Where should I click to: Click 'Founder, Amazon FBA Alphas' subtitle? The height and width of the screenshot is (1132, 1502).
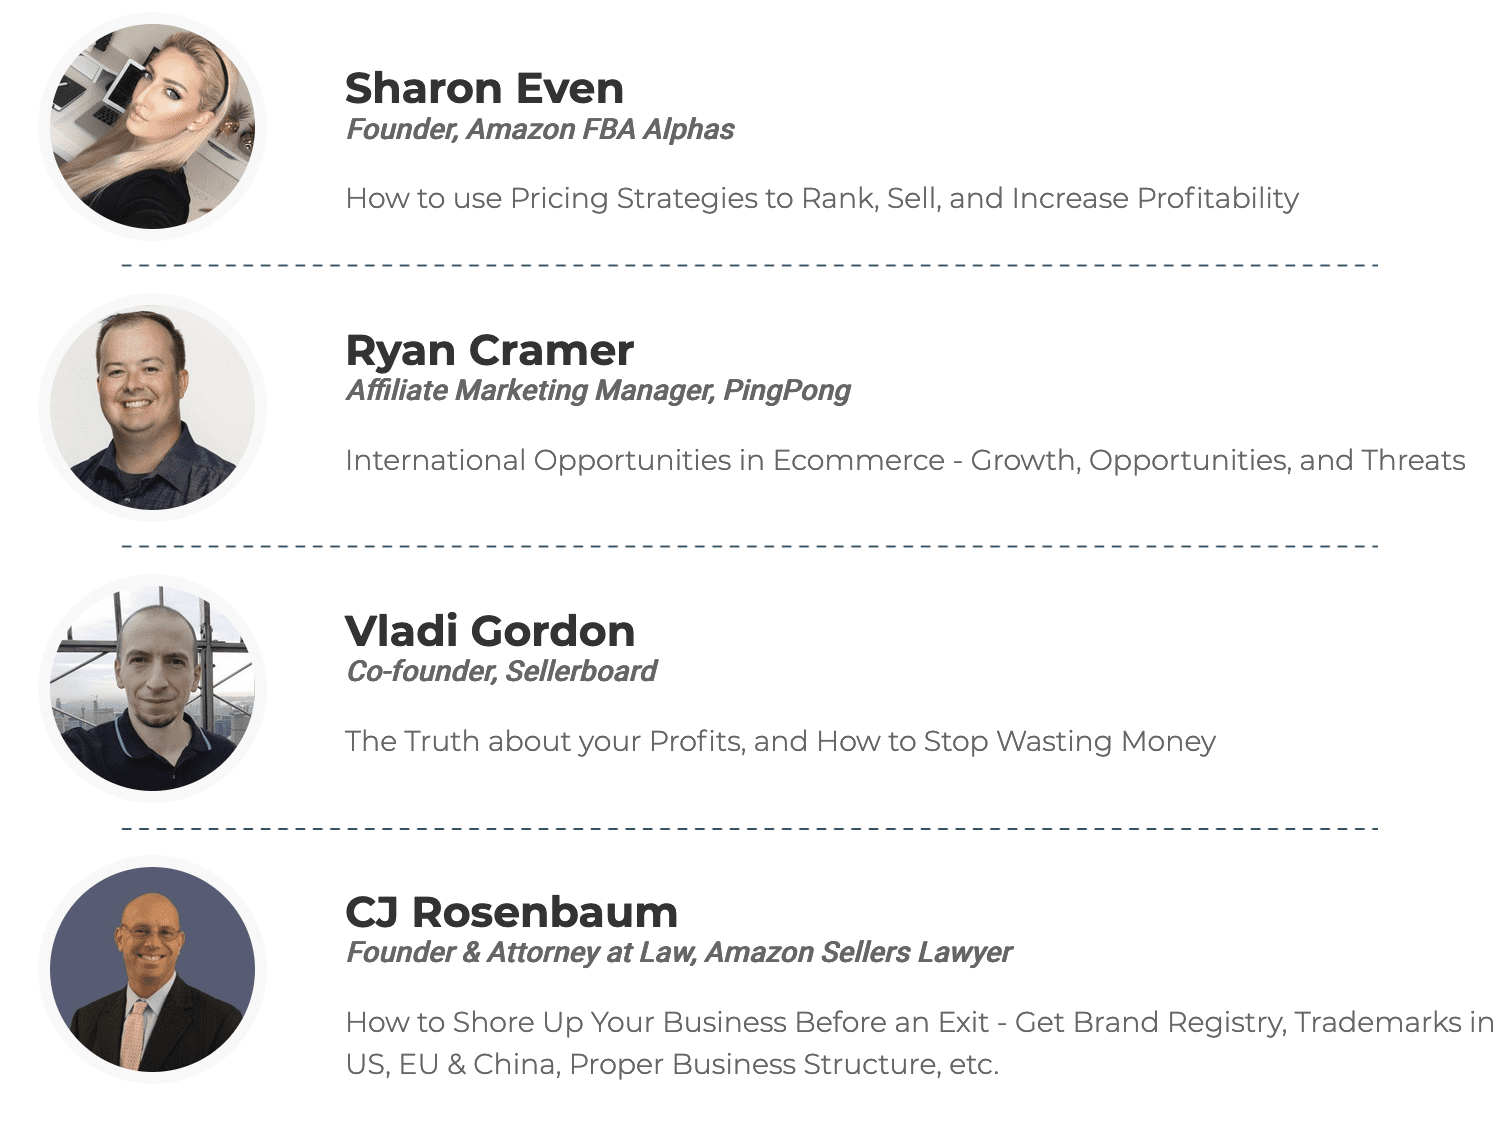click(540, 130)
